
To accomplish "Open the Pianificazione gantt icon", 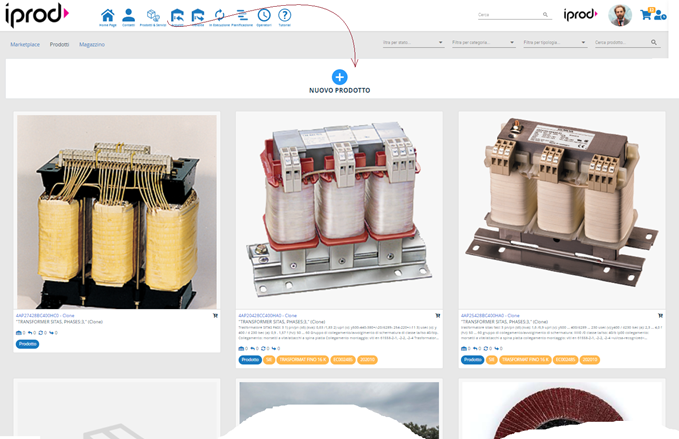I will click(x=242, y=15).
